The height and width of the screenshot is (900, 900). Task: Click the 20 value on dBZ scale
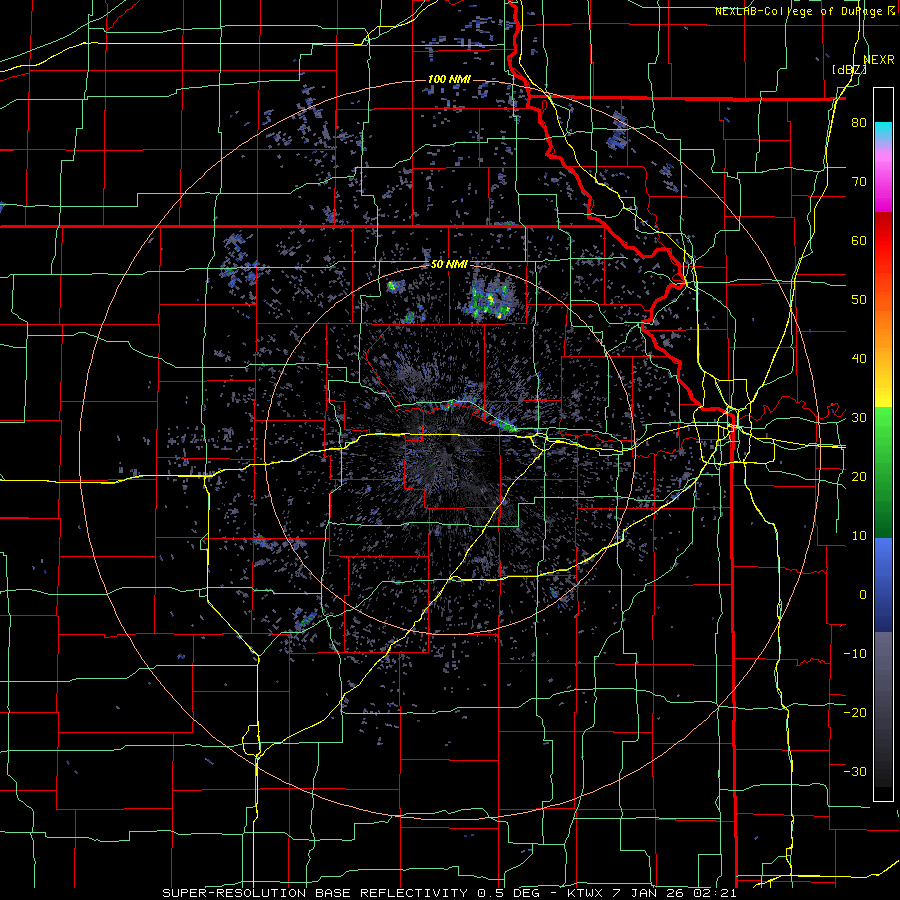(x=859, y=477)
